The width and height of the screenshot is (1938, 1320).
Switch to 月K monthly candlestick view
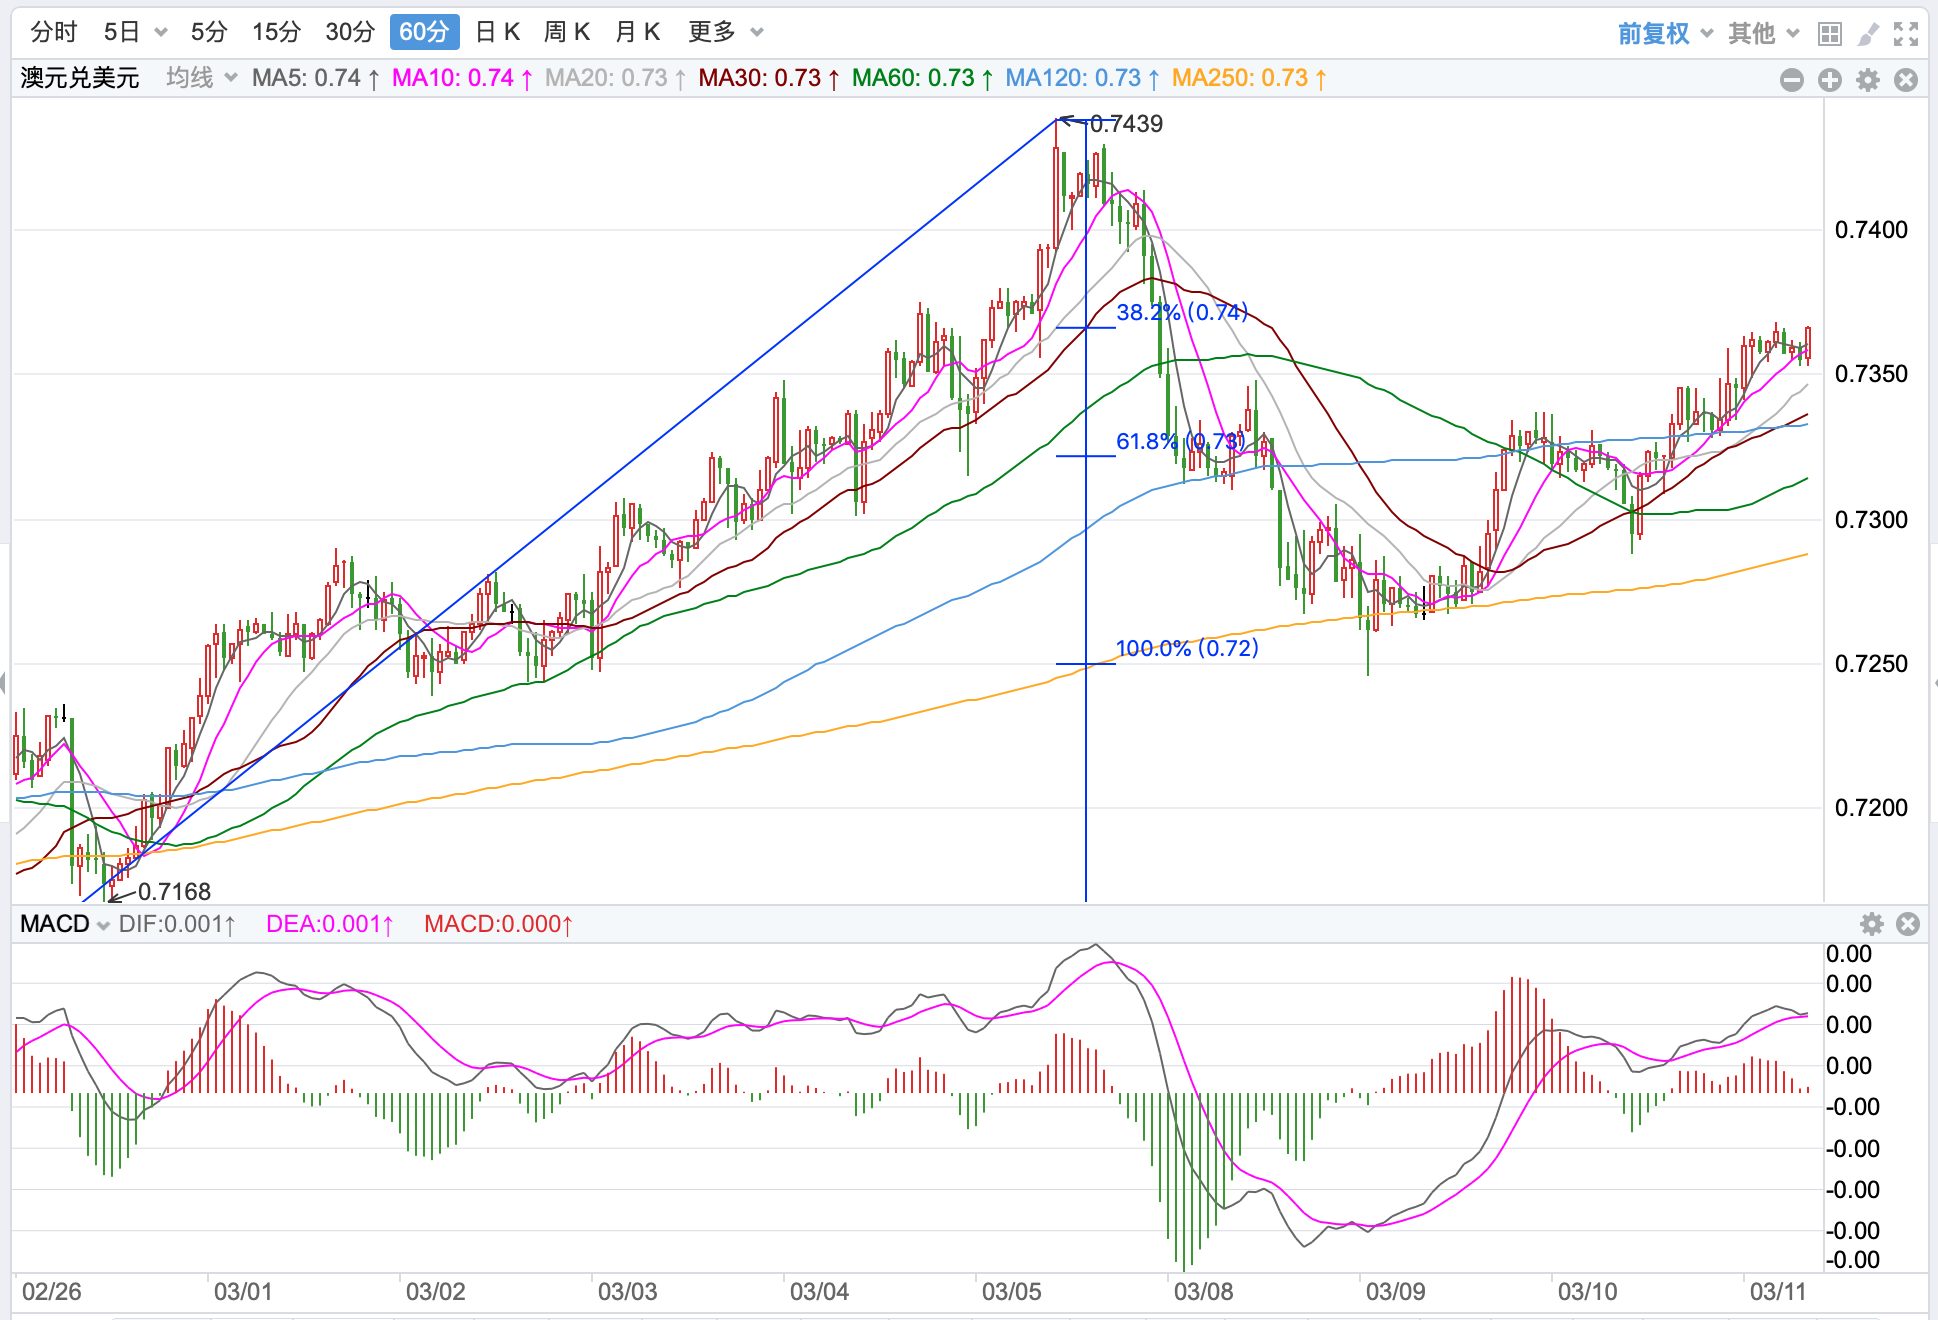click(637, 32)
